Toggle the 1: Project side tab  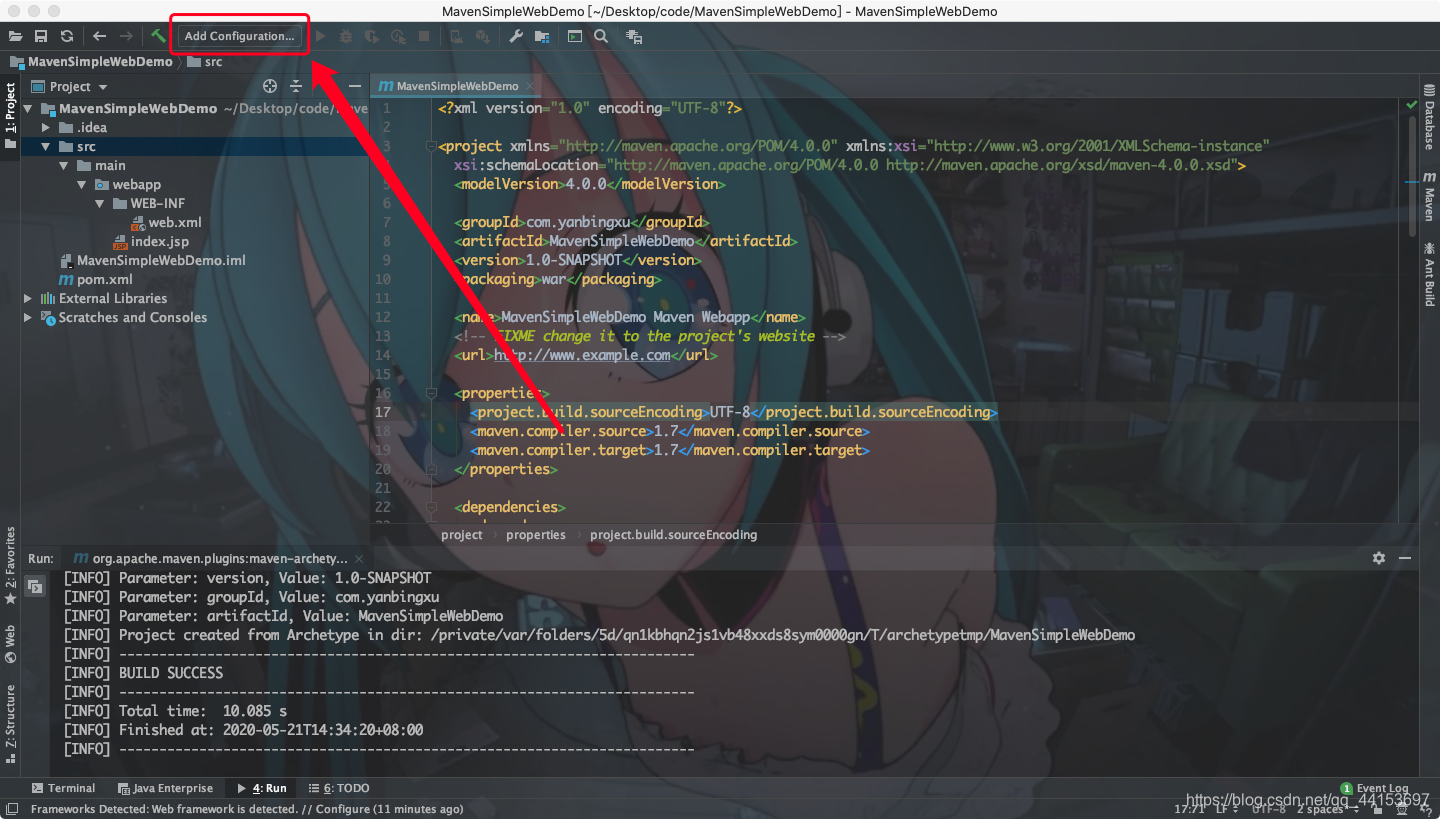10,115
